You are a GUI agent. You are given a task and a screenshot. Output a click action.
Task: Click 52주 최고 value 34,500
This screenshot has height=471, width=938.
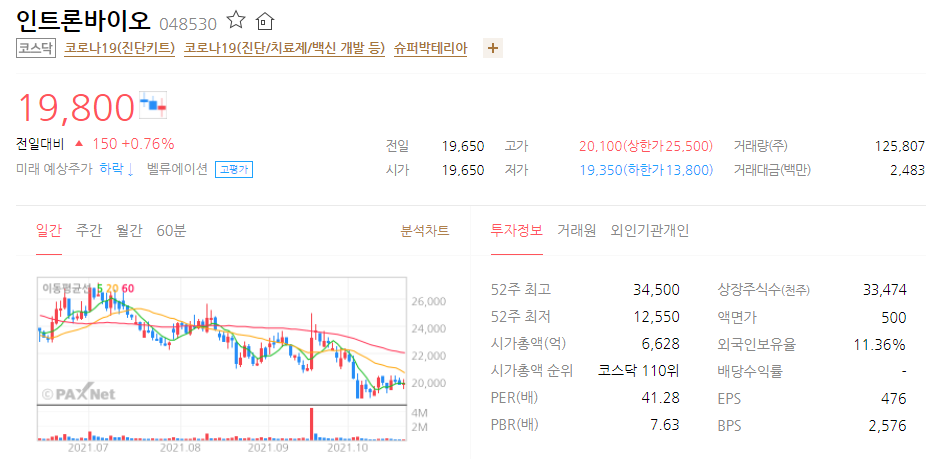point(656,290)
